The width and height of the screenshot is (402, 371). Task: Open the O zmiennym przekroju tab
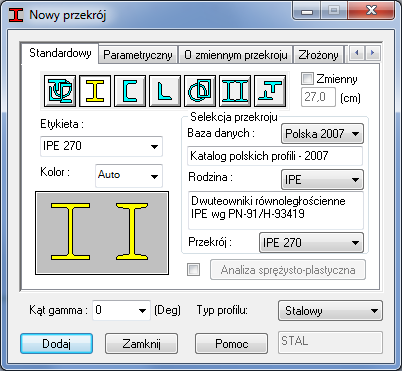tap(236, 55)
